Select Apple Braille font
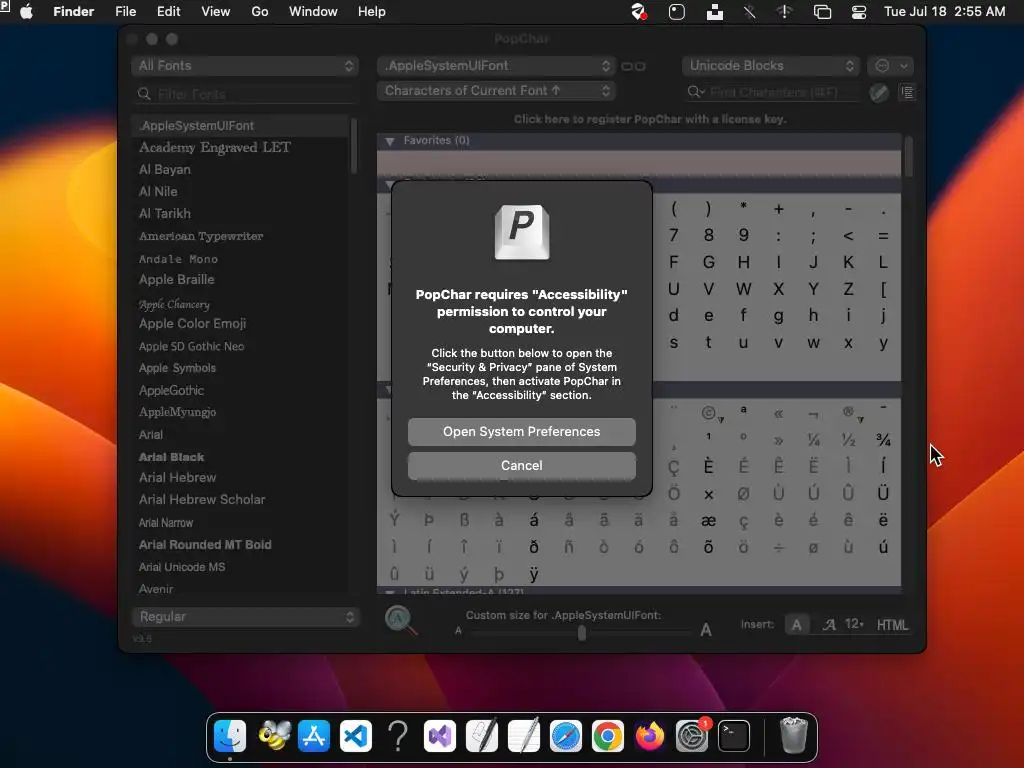 click(x=176, y=280)
